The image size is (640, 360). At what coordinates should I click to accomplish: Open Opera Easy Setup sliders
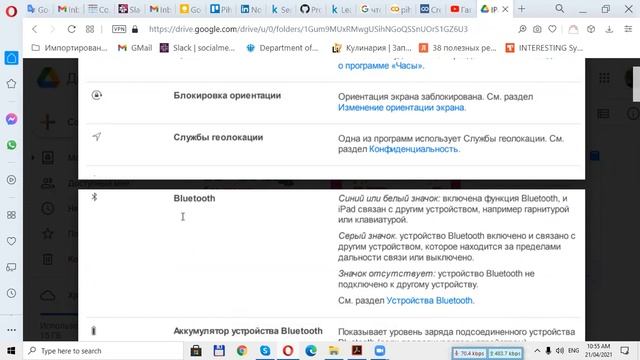point(628,29)
